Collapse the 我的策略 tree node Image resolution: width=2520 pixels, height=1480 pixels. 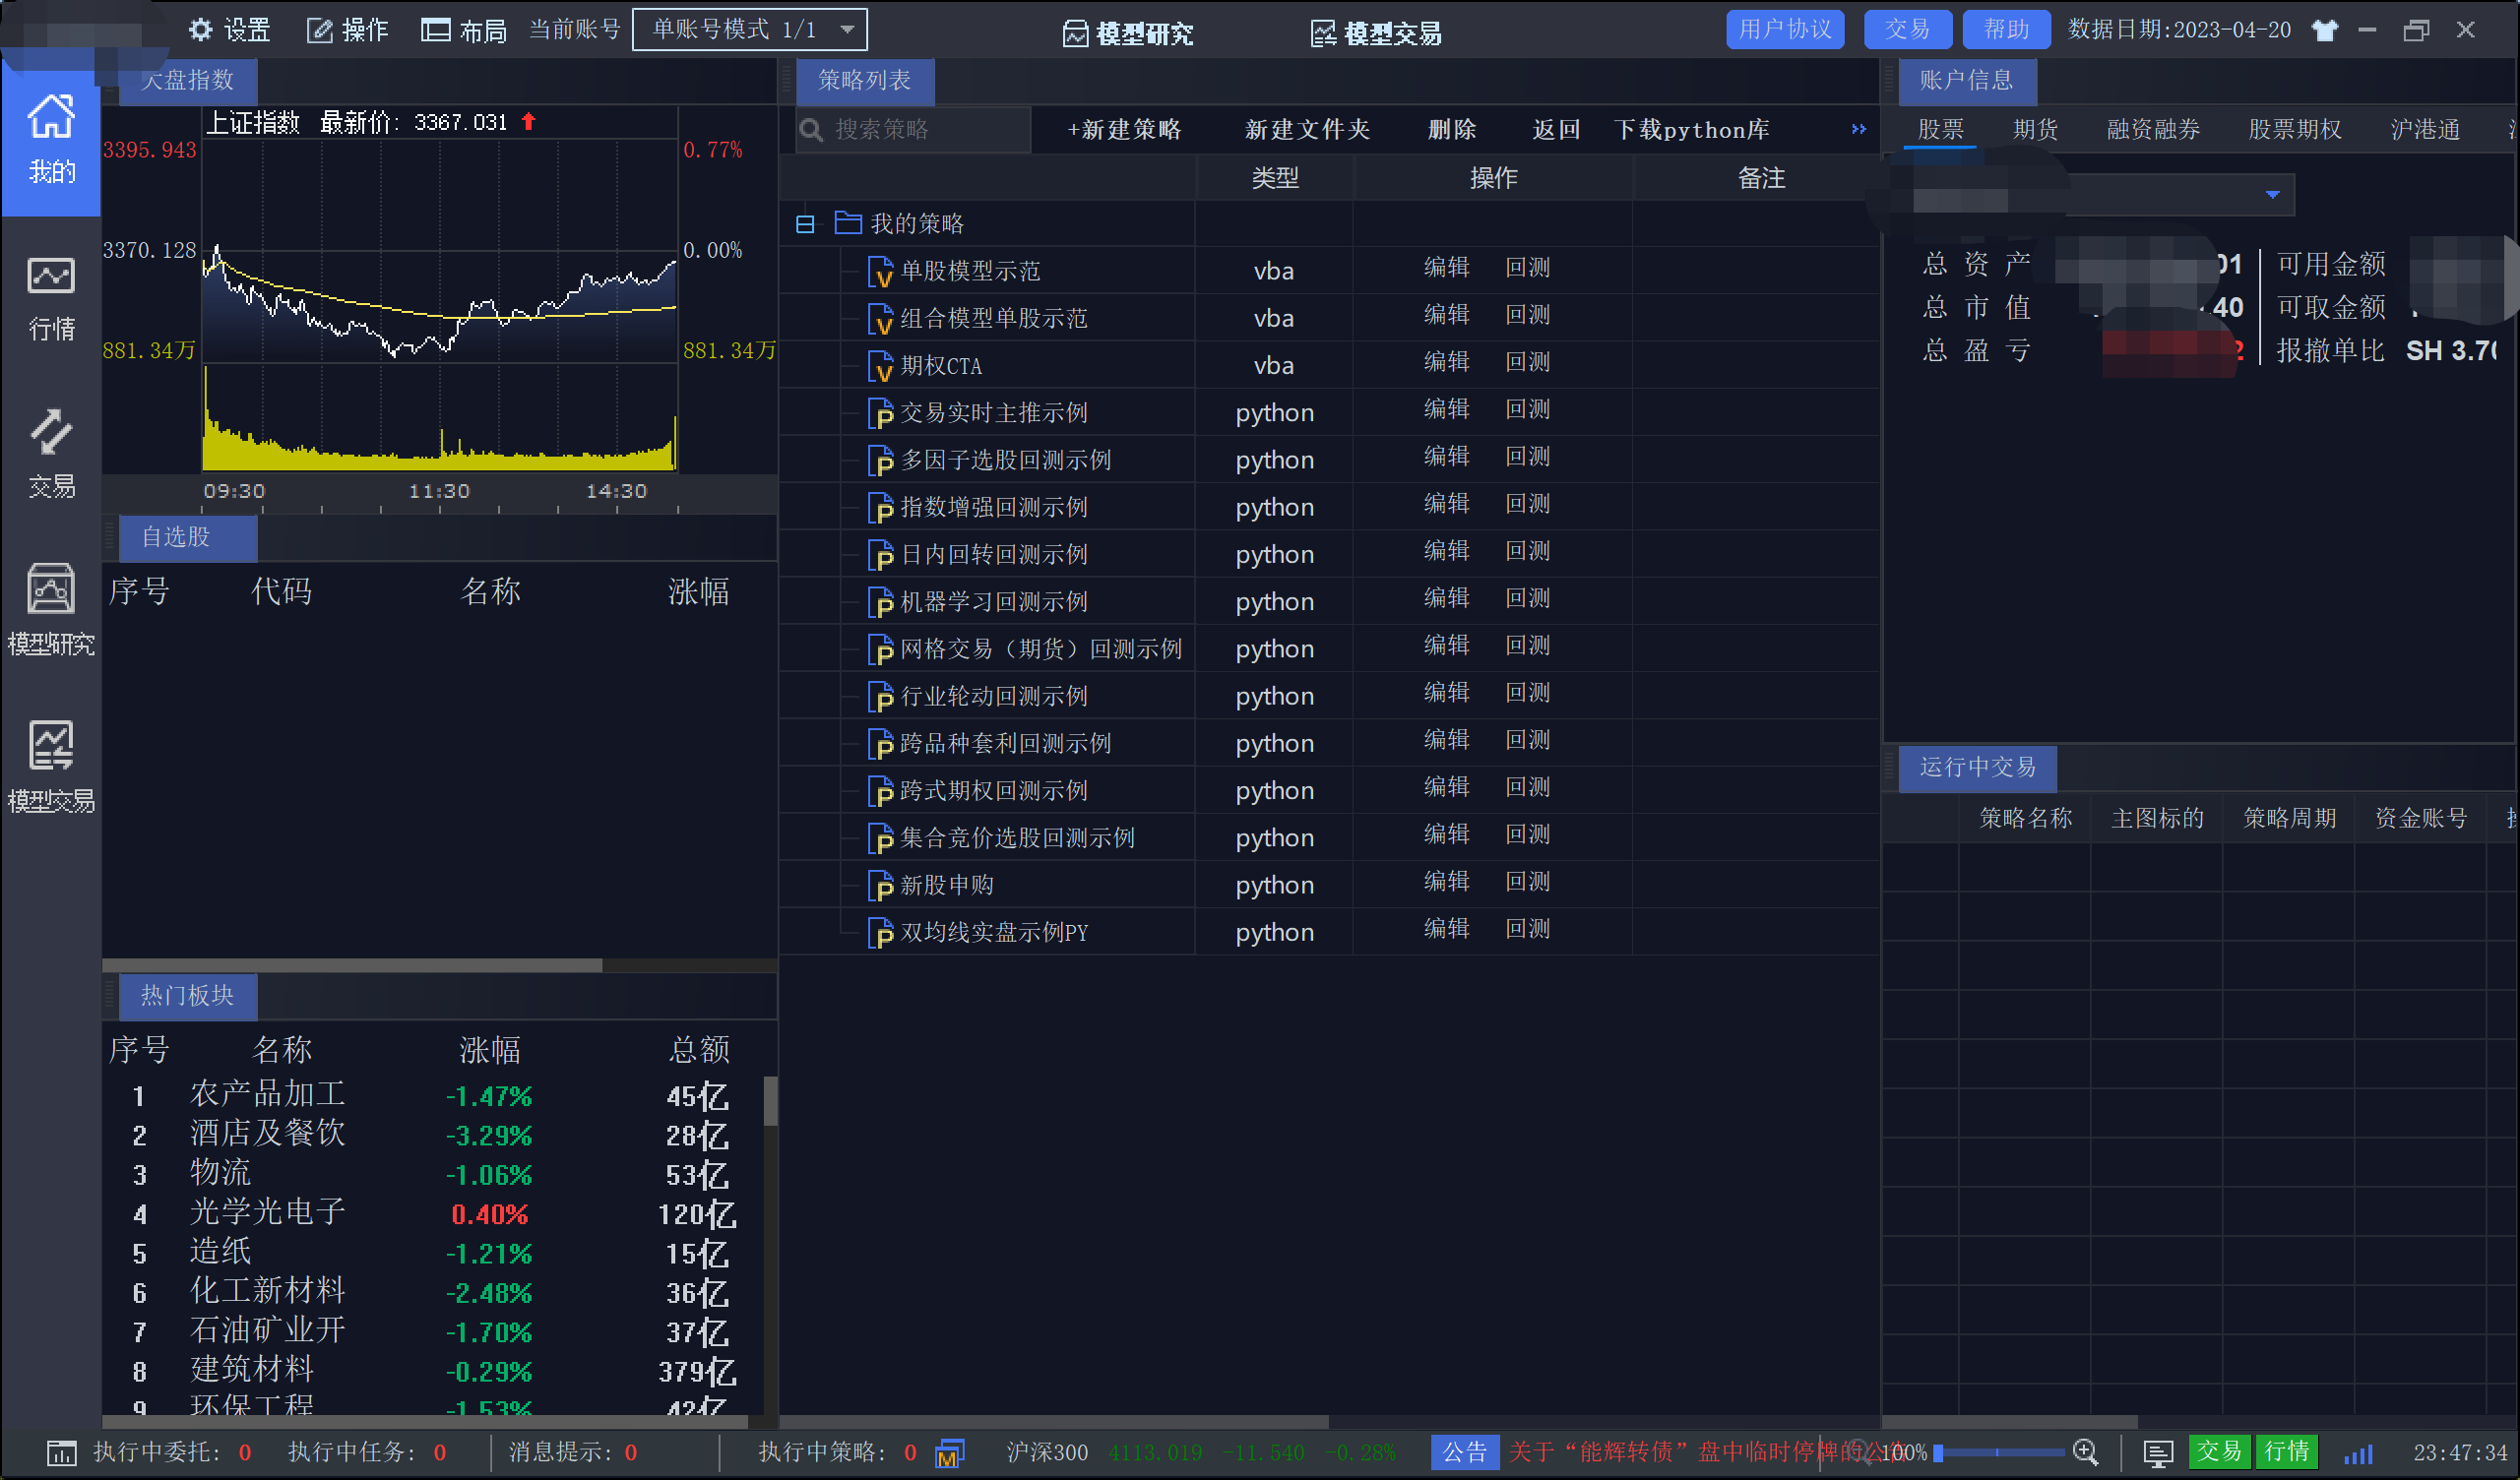805,224
